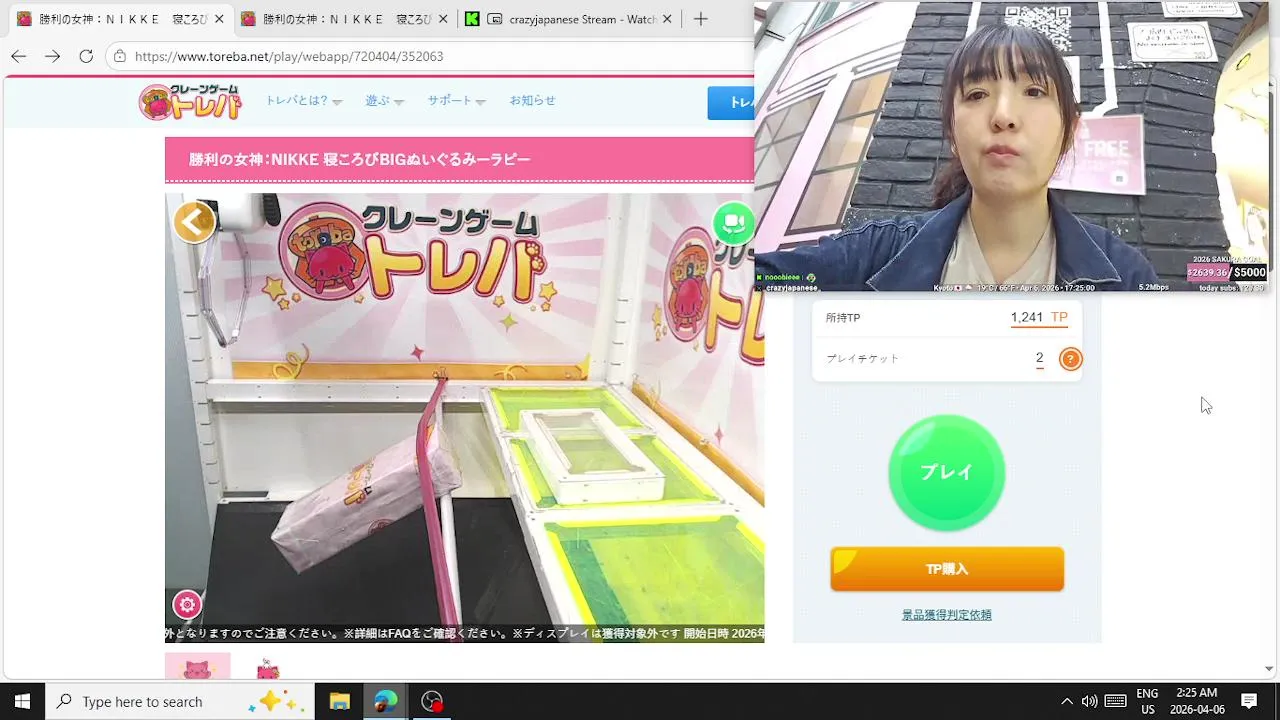1280x720 pixels.
Task: Reload the current page
Action: tap(86, 56)
